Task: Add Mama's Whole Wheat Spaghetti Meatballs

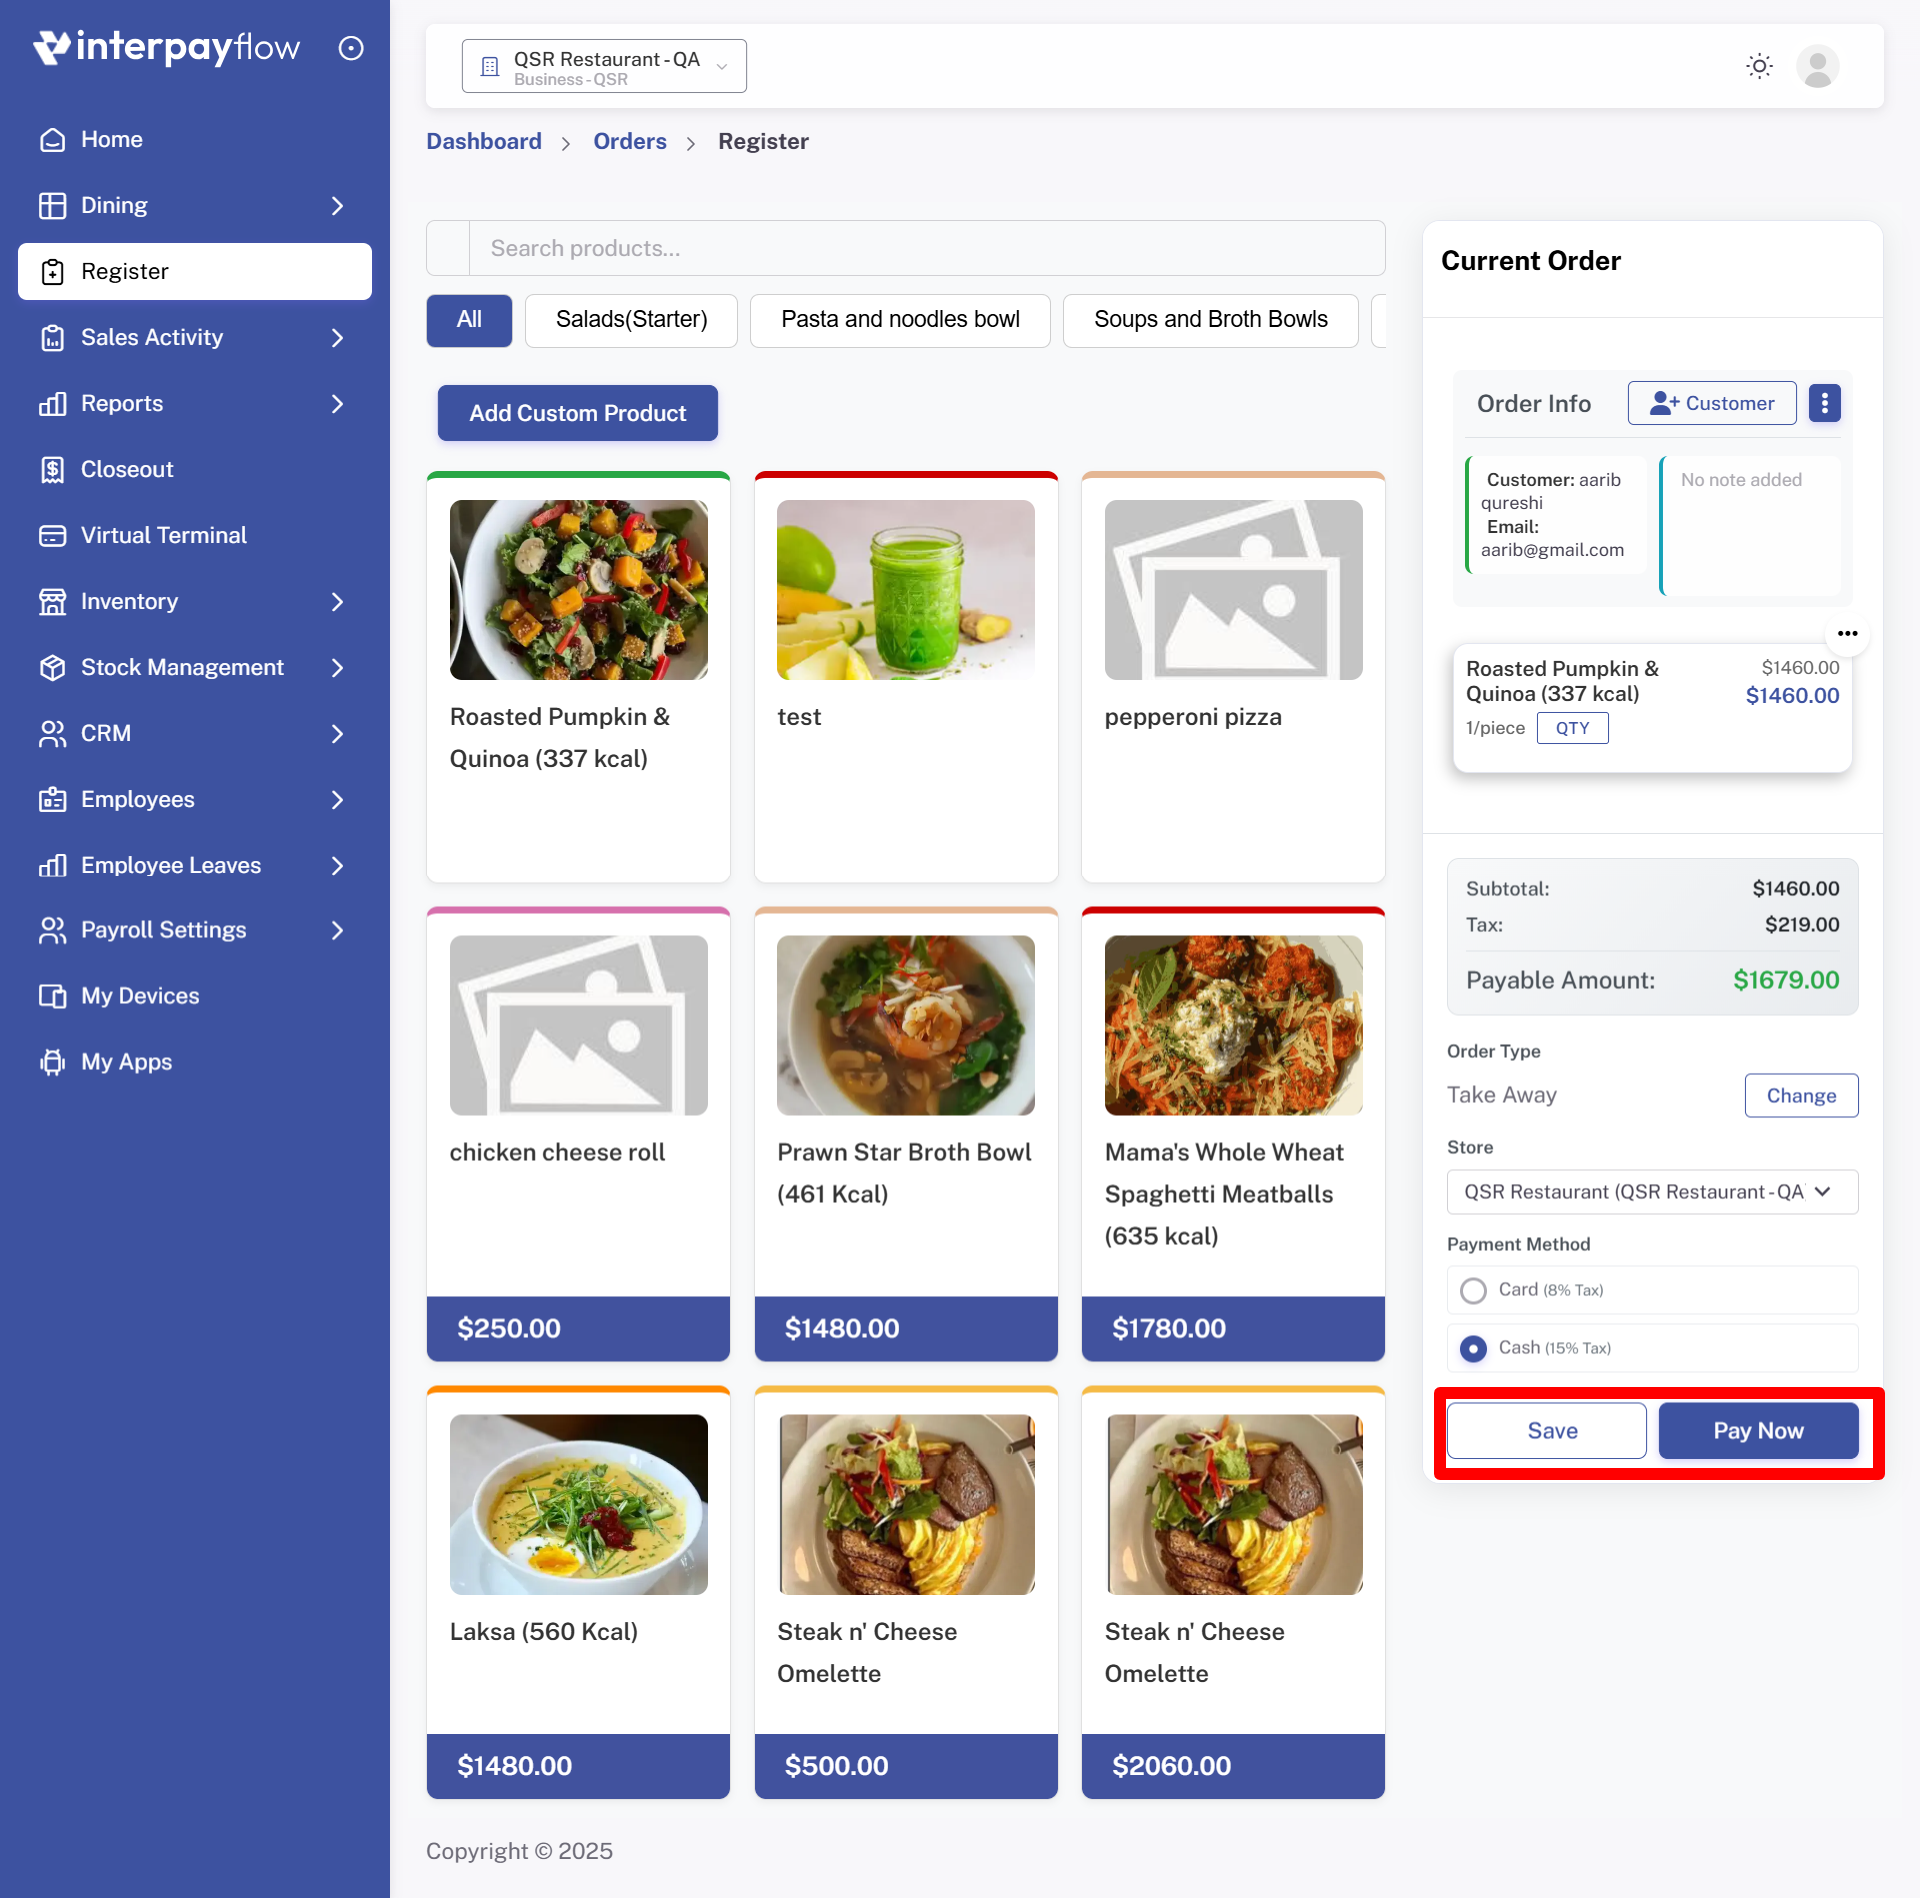Action: click(x=1233, y=1134)
